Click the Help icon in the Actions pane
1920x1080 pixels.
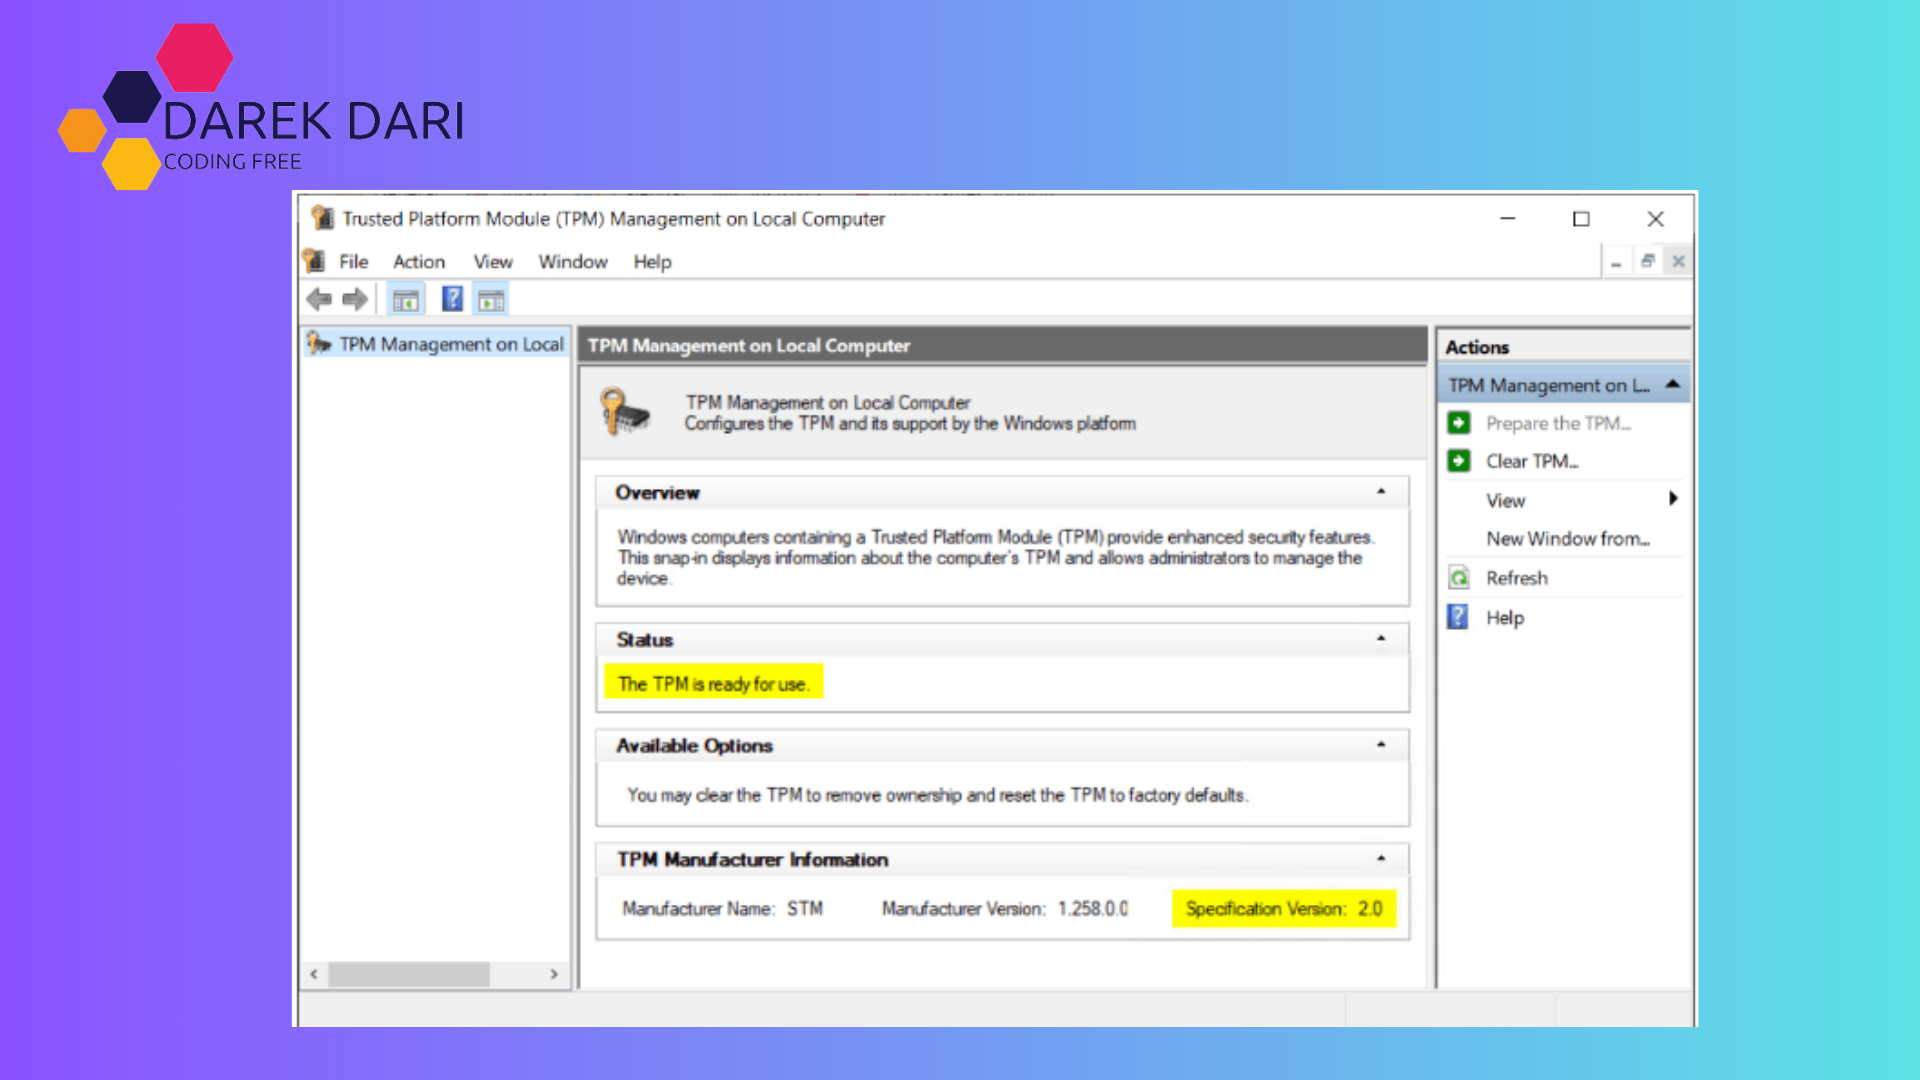click(1457, 617)
